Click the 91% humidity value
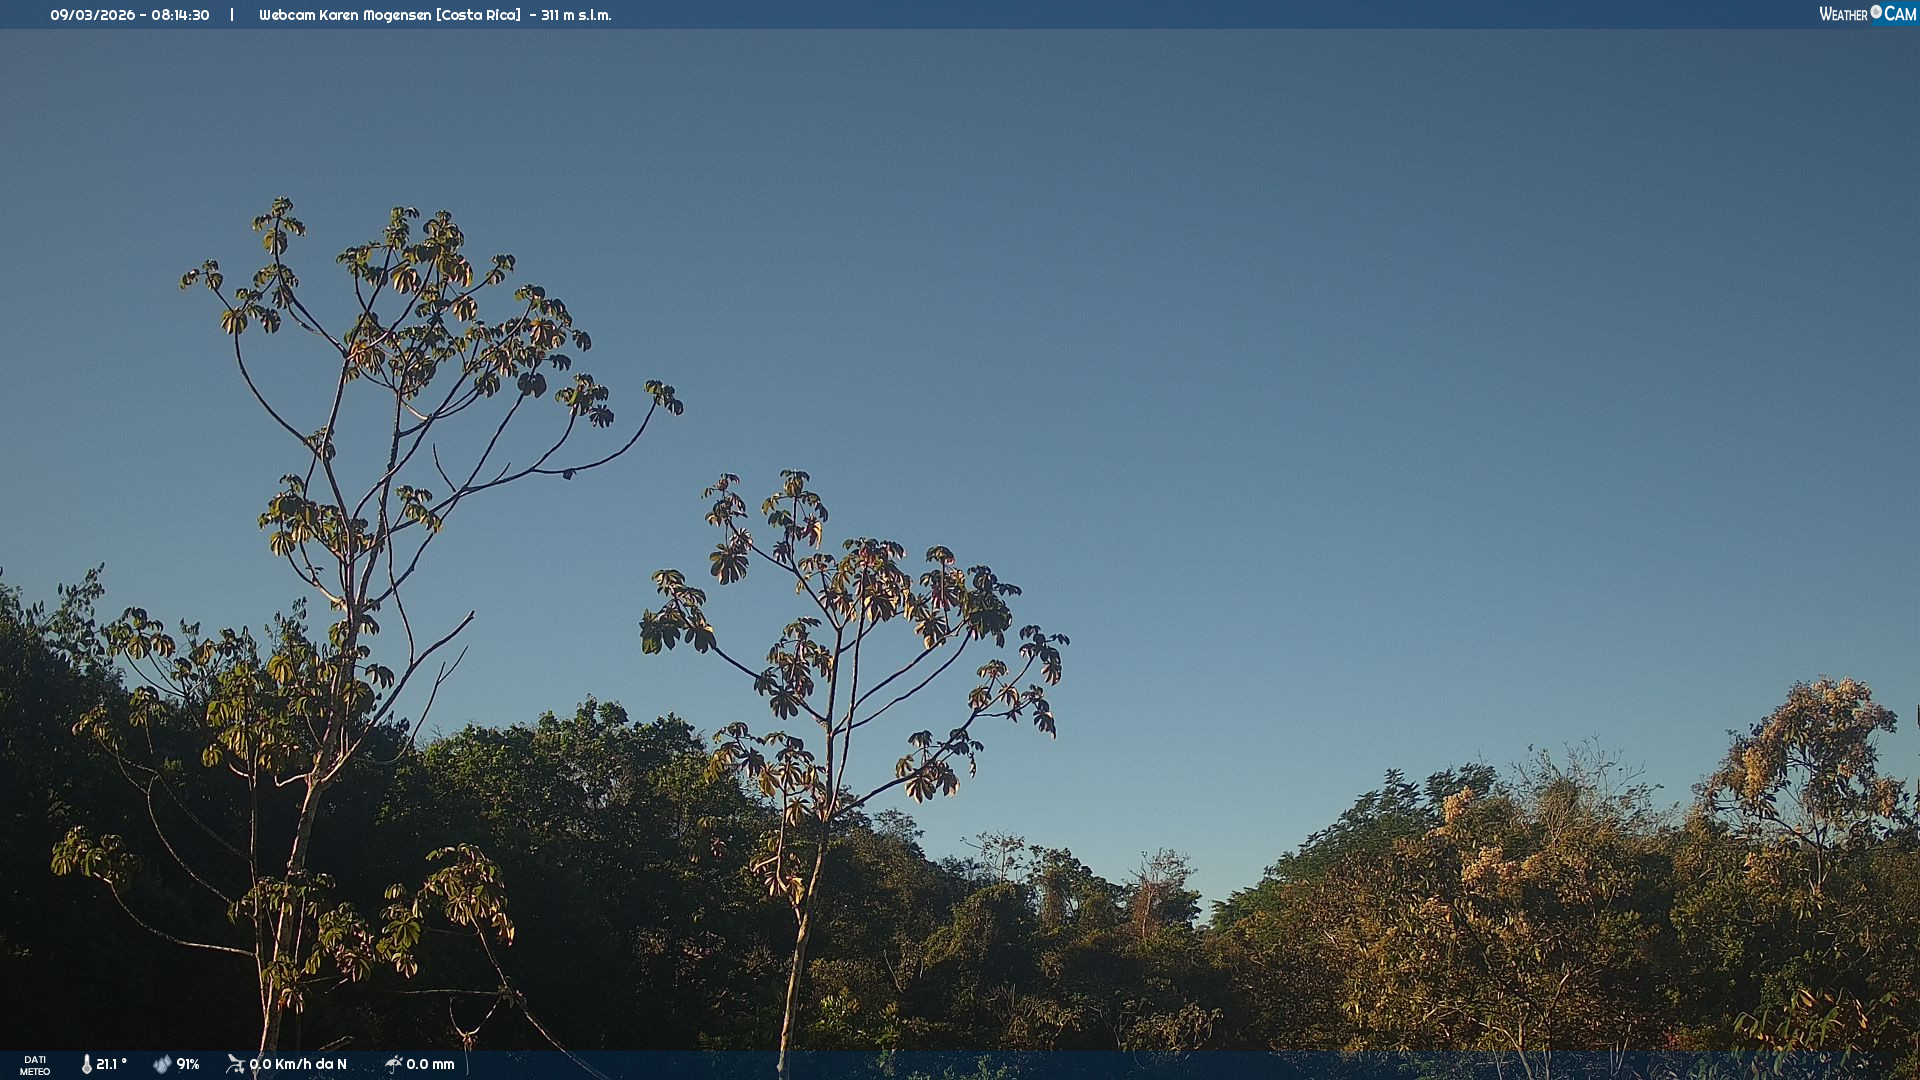The height and width of the screenshot is (1080, 1920). pyautogui.click(x=188, y=1064)
